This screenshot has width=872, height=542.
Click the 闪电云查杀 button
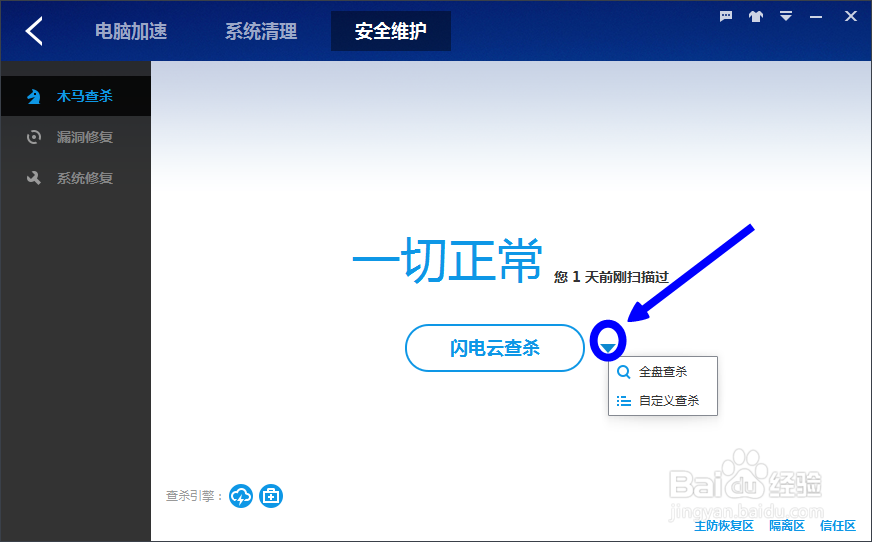[x=494, y=348]
